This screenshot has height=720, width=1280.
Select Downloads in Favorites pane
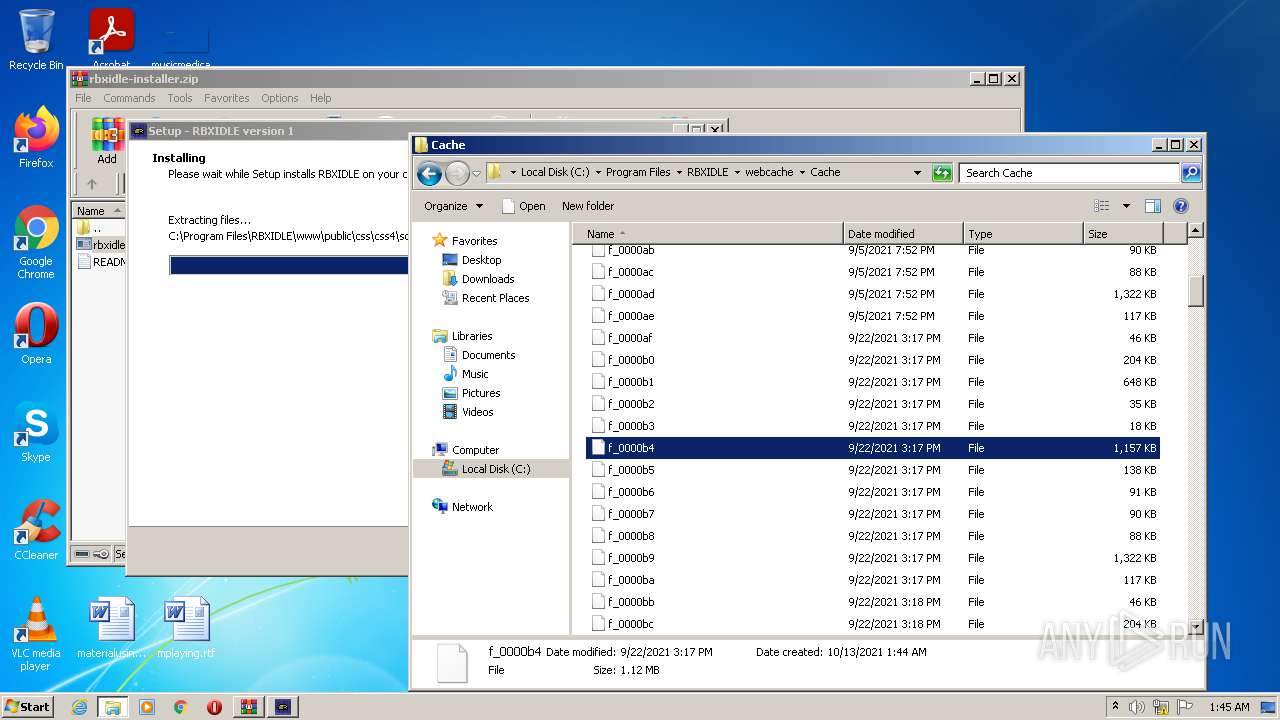[488, 279]
